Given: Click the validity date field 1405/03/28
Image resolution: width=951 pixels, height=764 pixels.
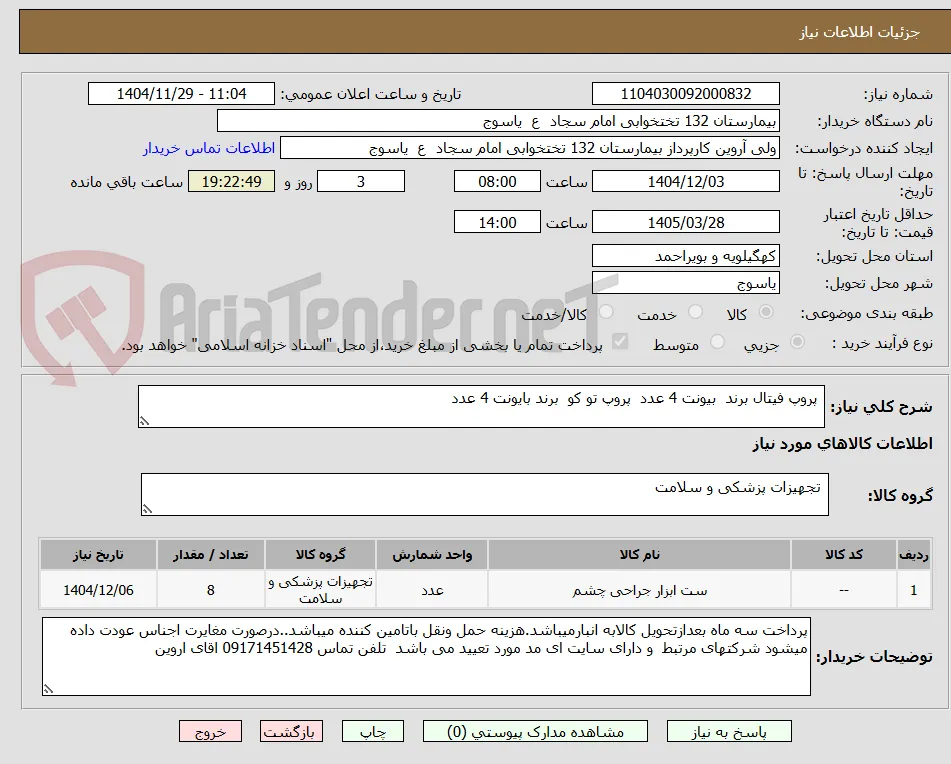Looking at the screenshot, I should pyautogui.click(x=685, y=222).
